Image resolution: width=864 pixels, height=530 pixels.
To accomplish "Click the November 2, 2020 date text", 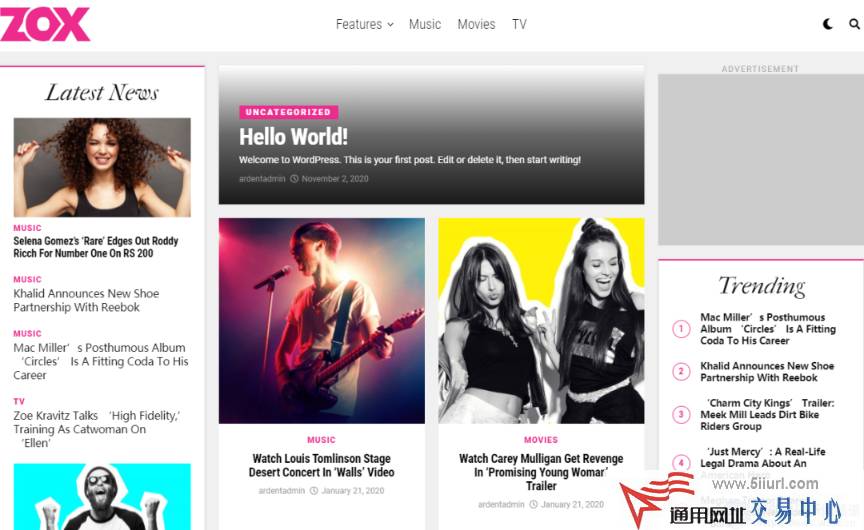I will 335,179.
